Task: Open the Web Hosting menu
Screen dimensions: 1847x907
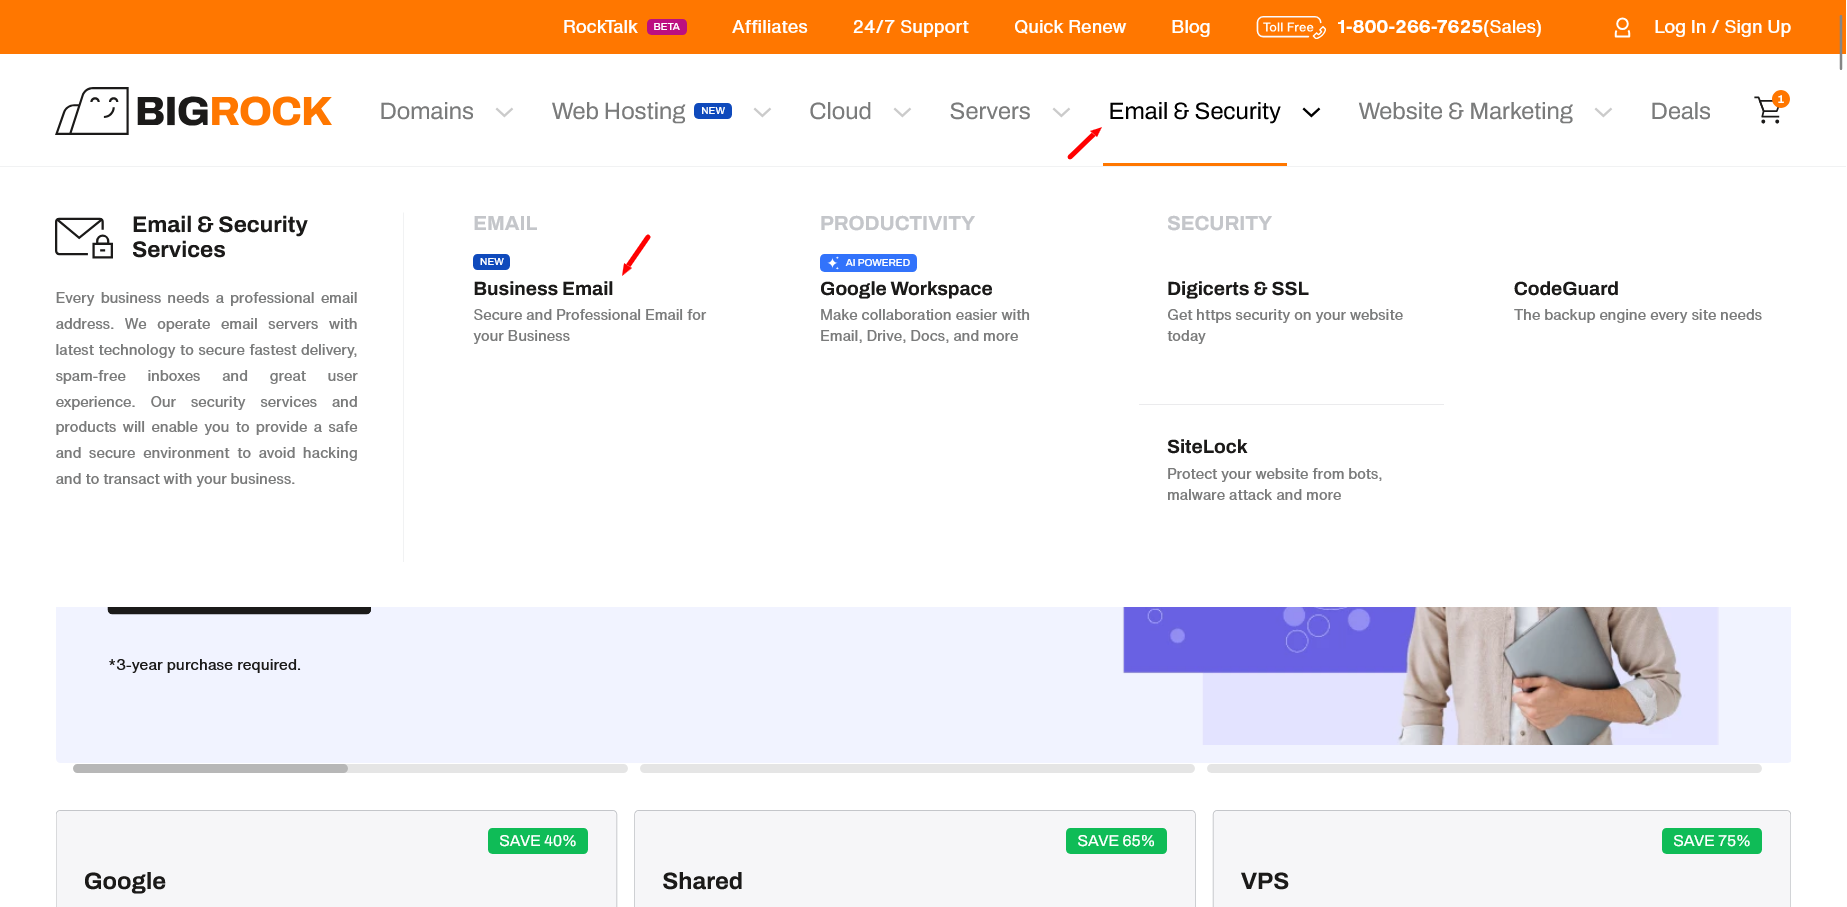Action: [x=618, y=111]
